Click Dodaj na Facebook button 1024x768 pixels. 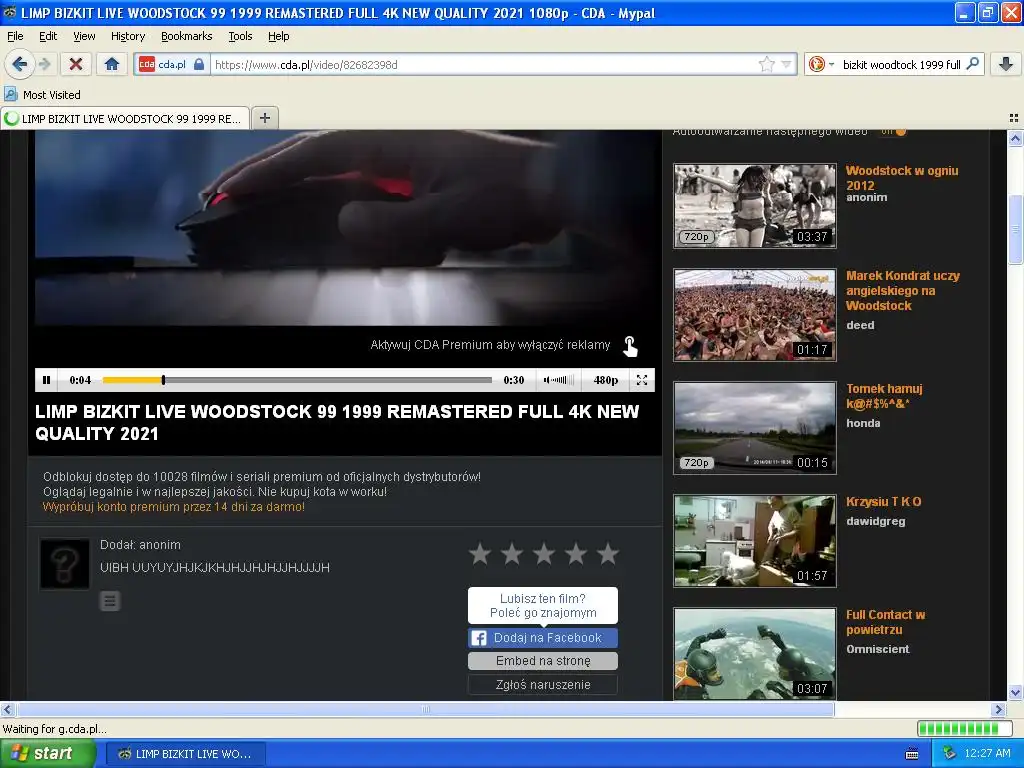pos(543,638)
